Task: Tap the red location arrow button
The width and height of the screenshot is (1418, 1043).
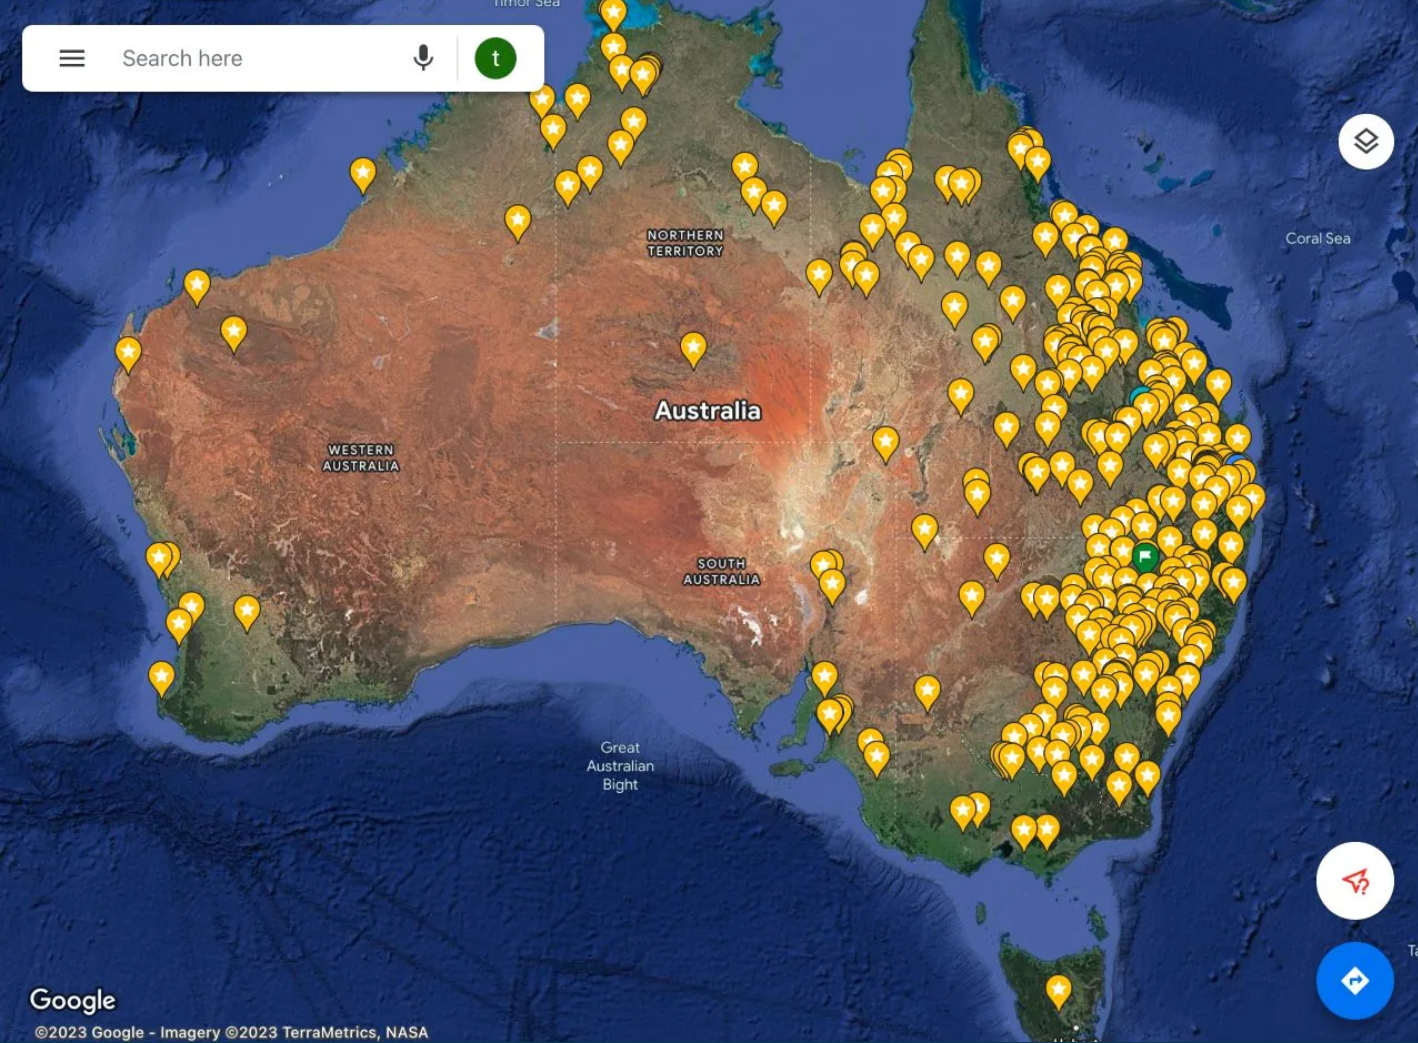Action: point(1355,881)
